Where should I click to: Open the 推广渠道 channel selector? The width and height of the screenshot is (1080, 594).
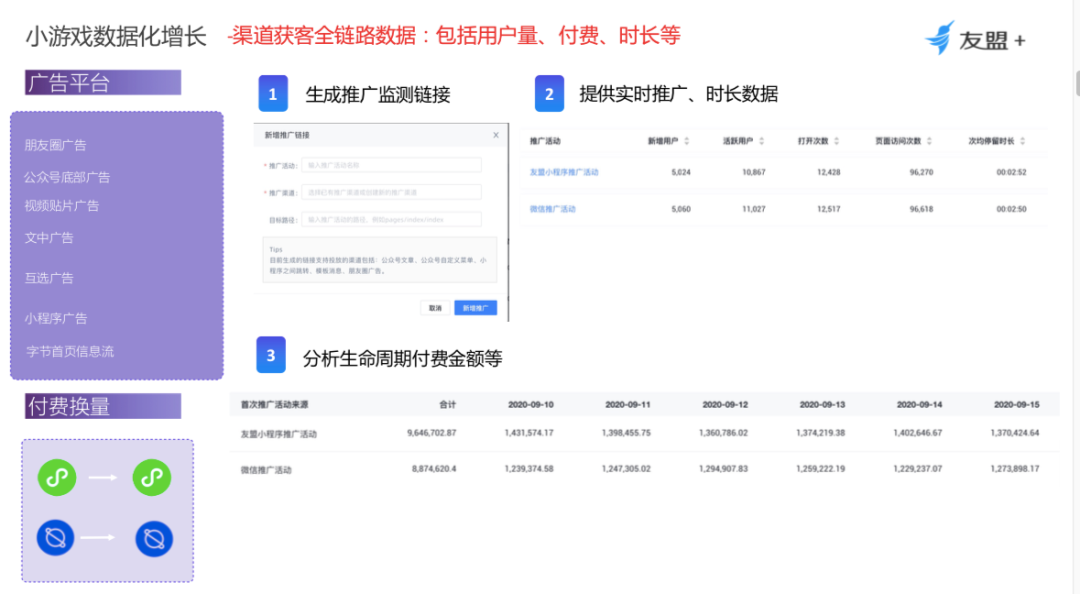pos(391,191)
